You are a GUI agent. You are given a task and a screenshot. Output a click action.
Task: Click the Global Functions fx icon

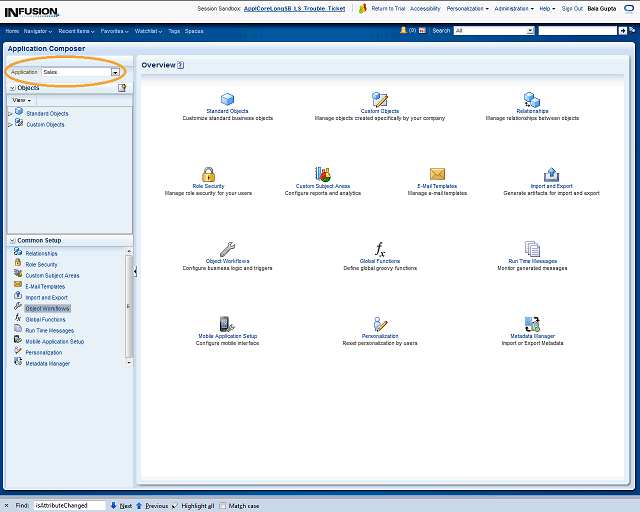[379, 249]
